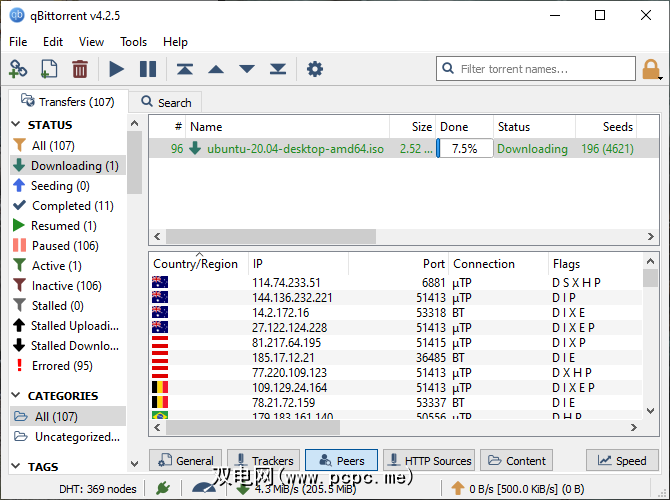Toggle alternative speed limits speedometer icon
The height and width of the screenshot is (500, 670).
tap(203, 488)
